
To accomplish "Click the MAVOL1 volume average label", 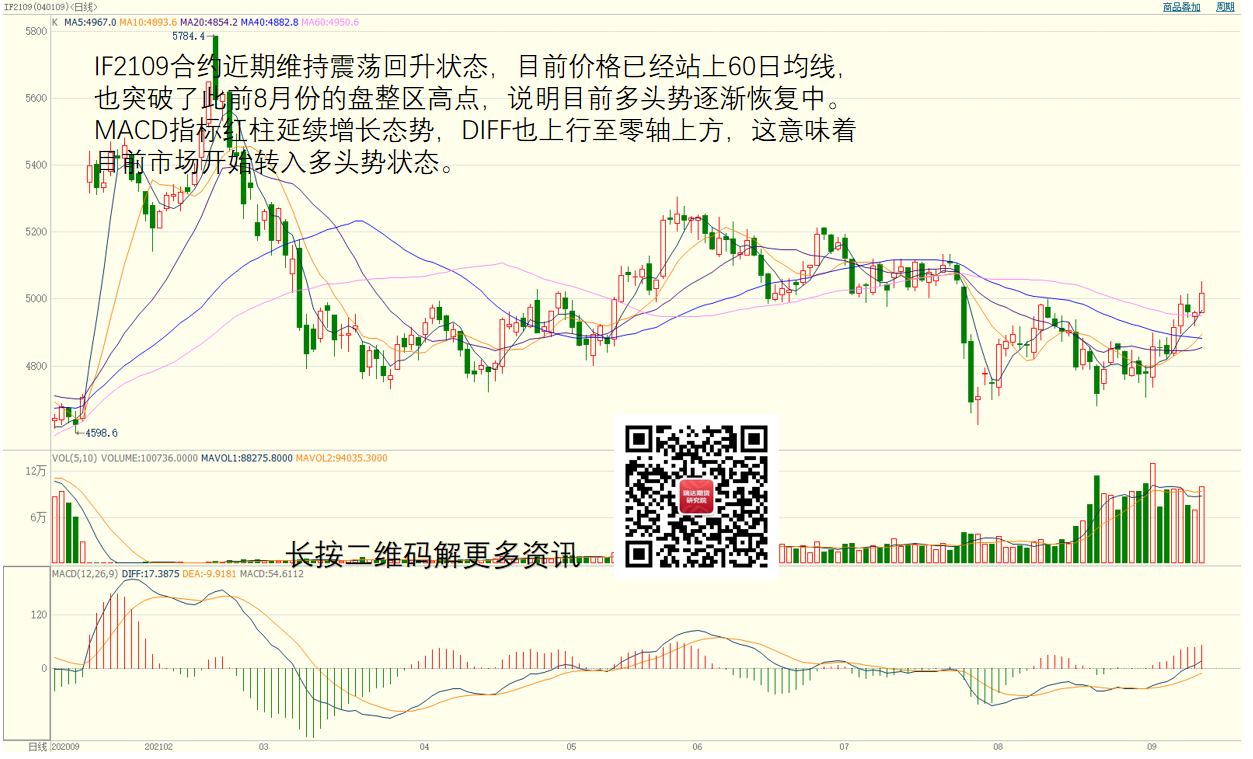I will 247,458.
